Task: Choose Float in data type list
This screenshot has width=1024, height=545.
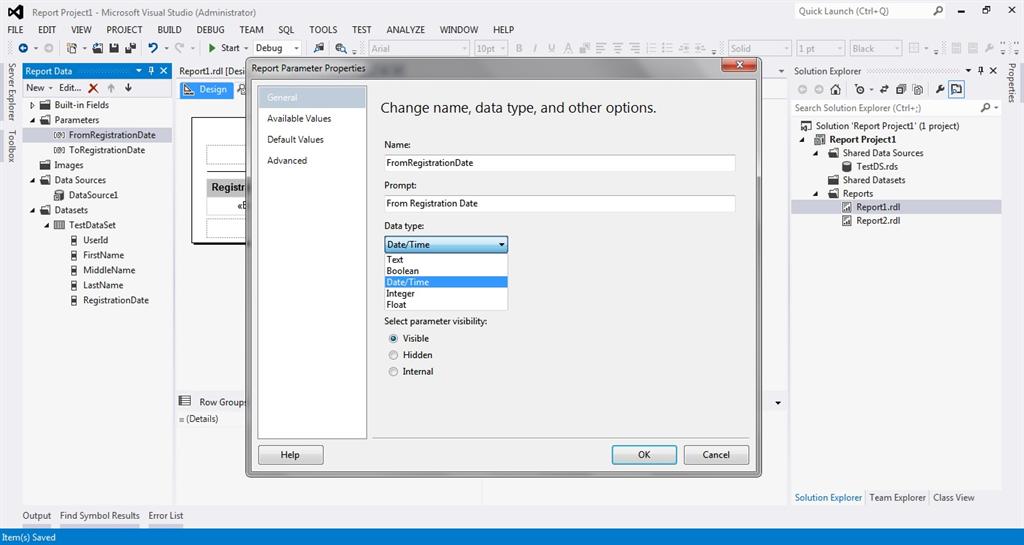Action: [446, 305]
